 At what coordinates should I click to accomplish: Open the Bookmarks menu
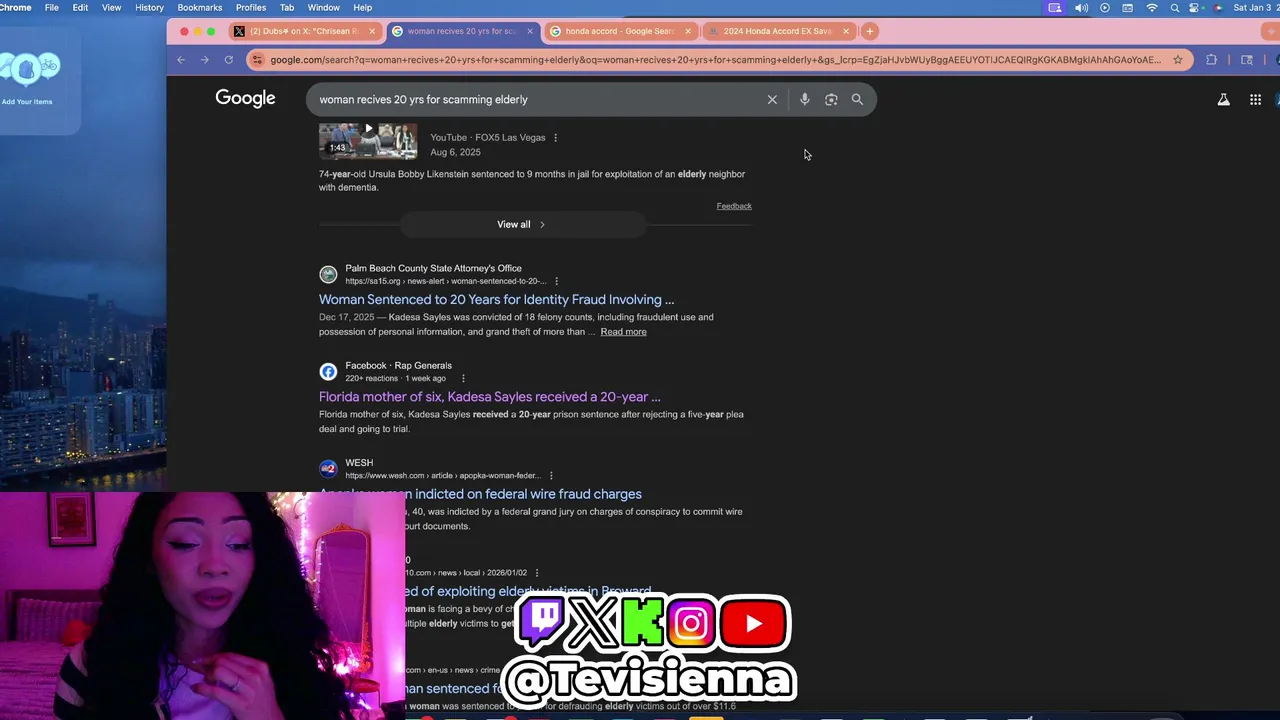point(200,8)
